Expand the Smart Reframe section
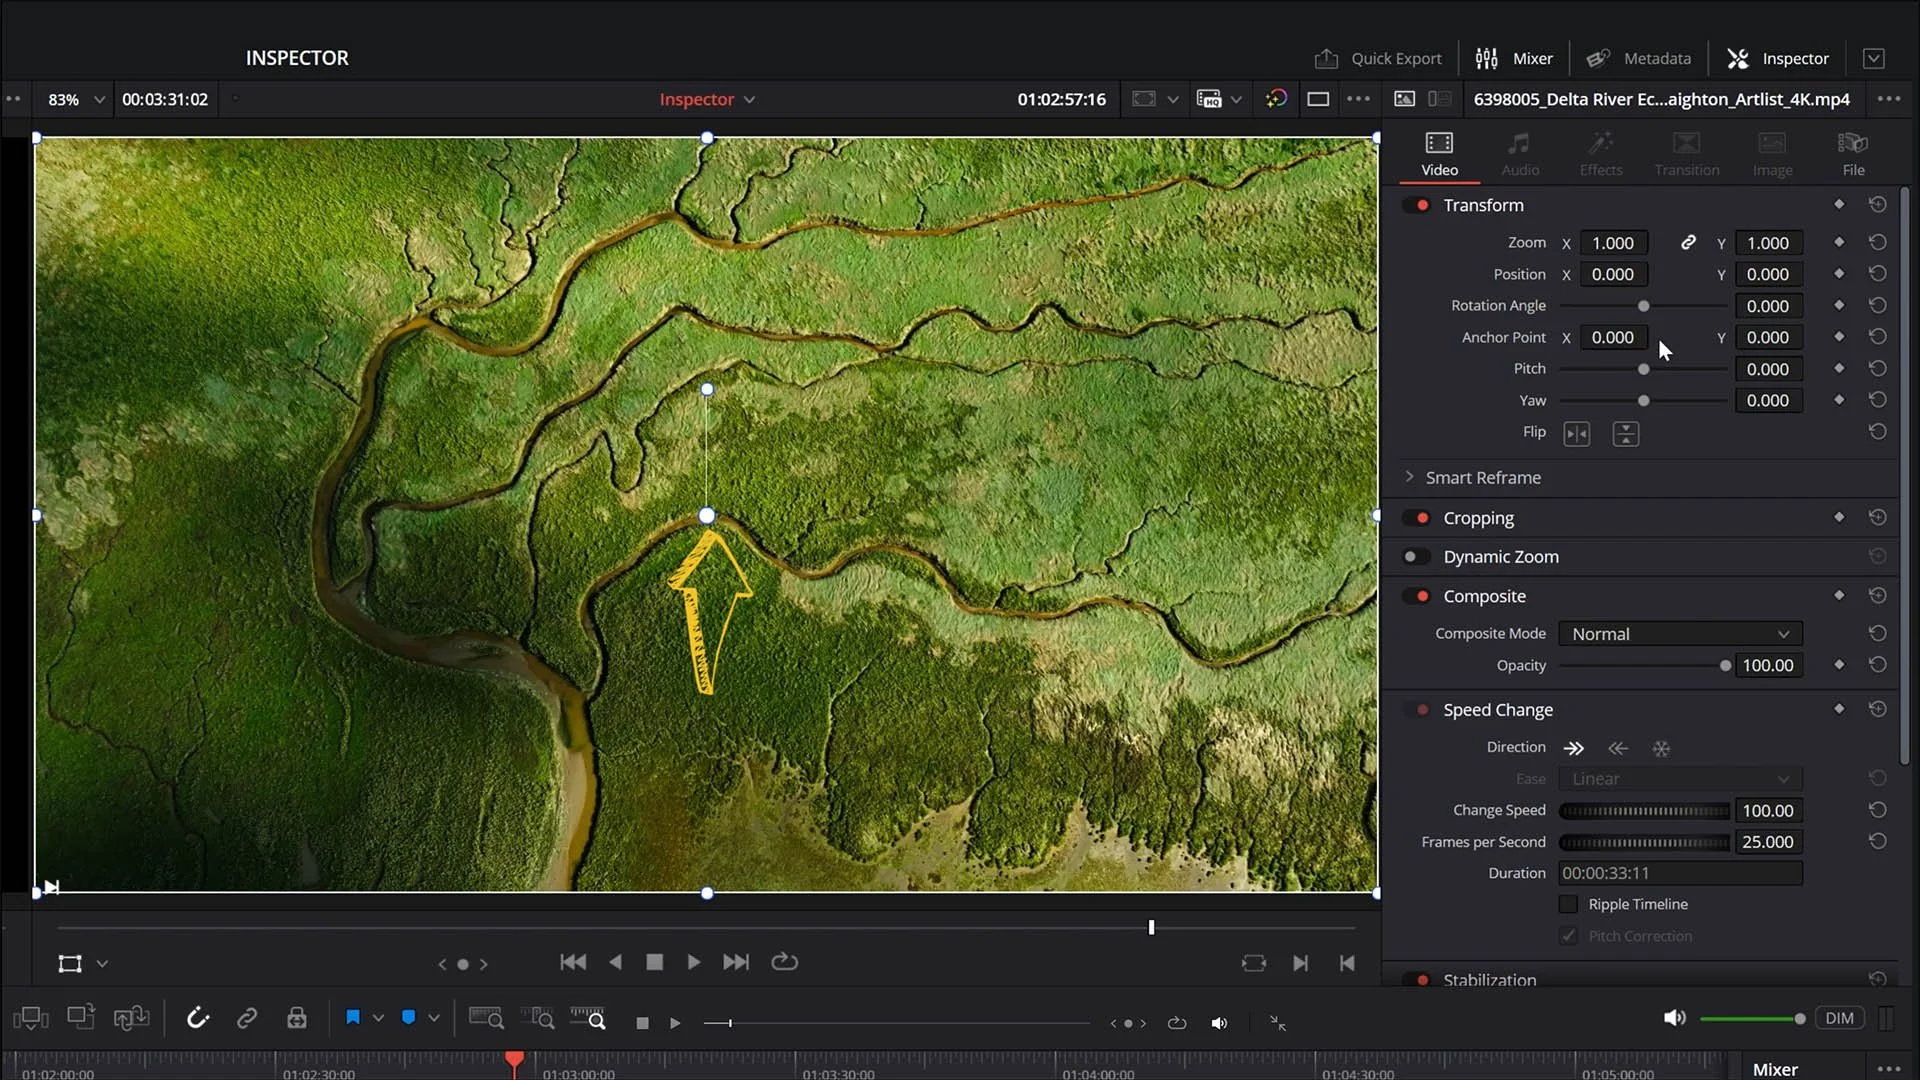Image resolution: width=1920 pixels, height=1080 pixels. 1410,477
